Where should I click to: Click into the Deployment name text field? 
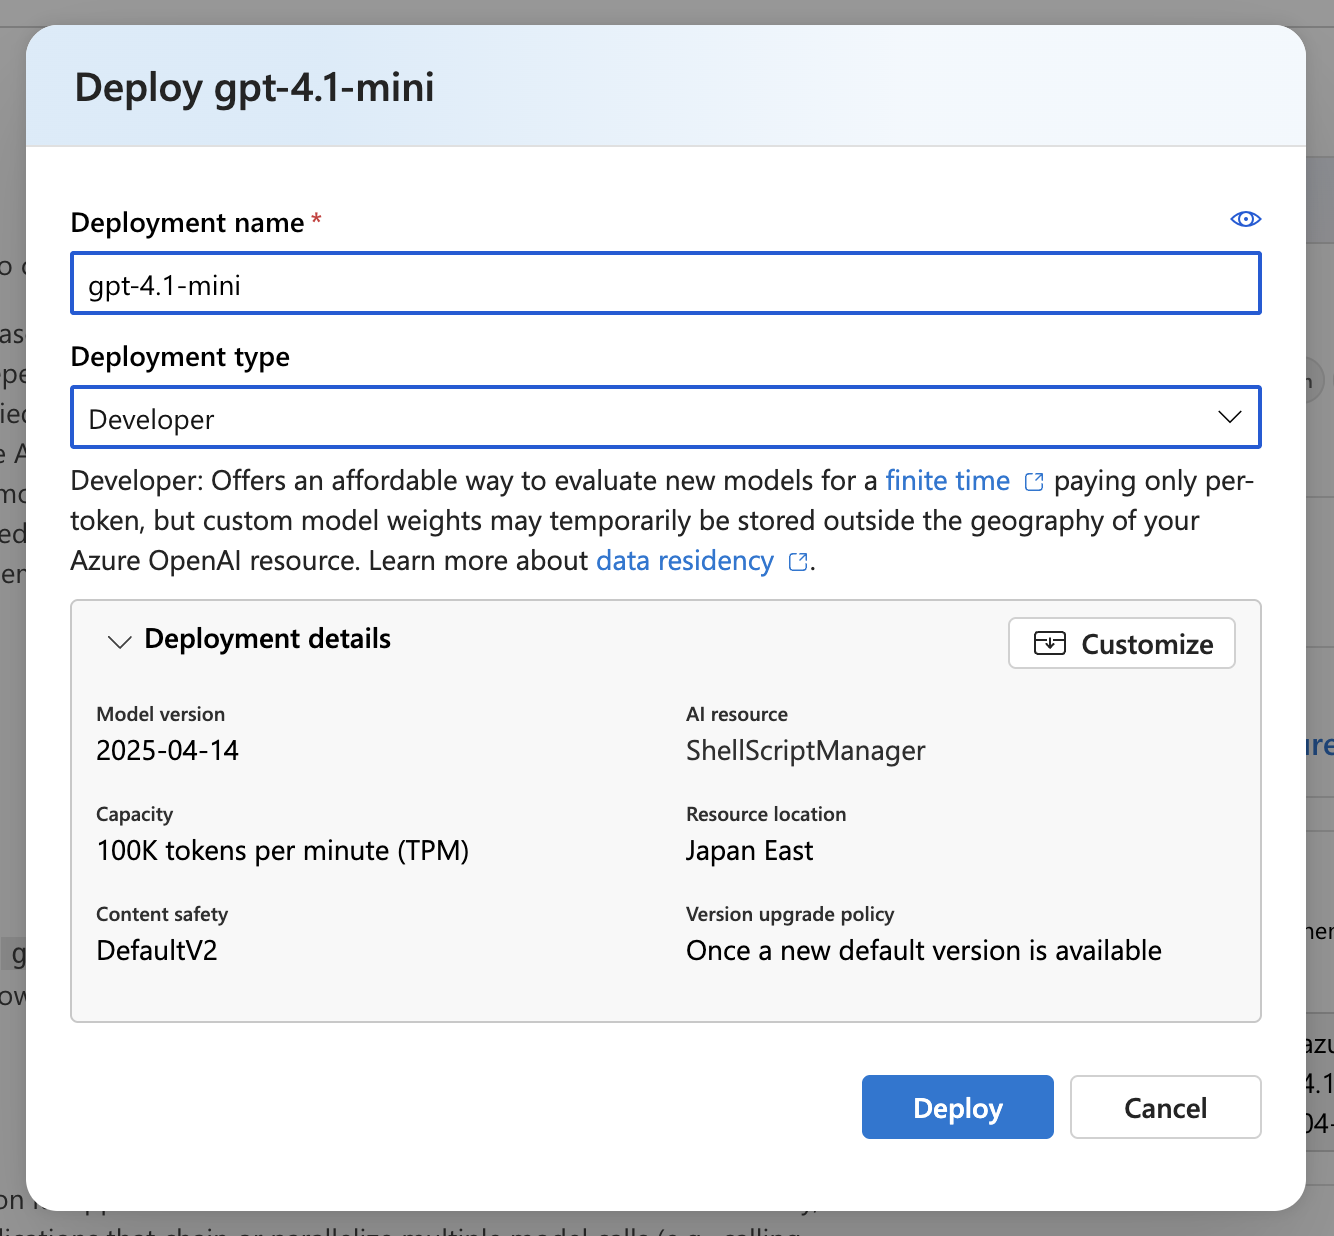[665, 285]
